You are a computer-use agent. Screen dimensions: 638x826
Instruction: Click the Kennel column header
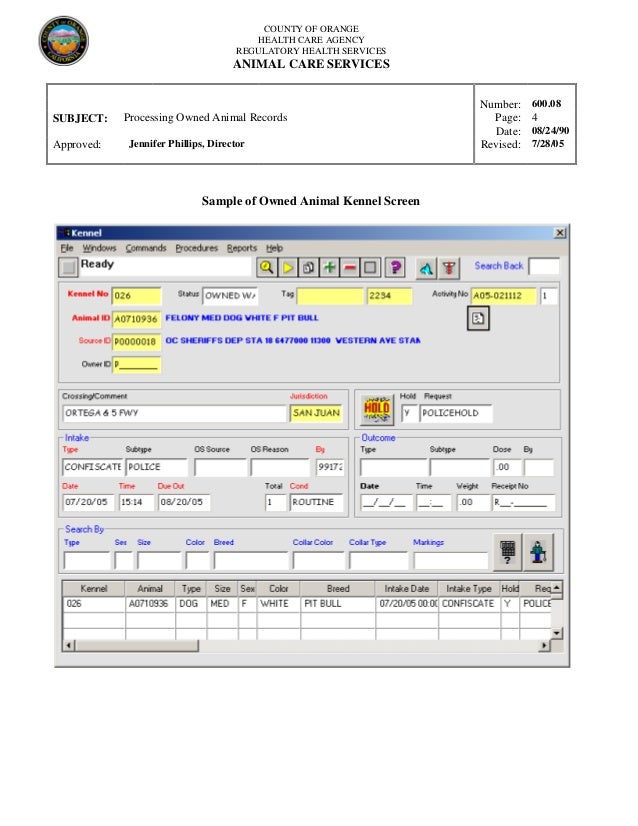pos(93,588)
